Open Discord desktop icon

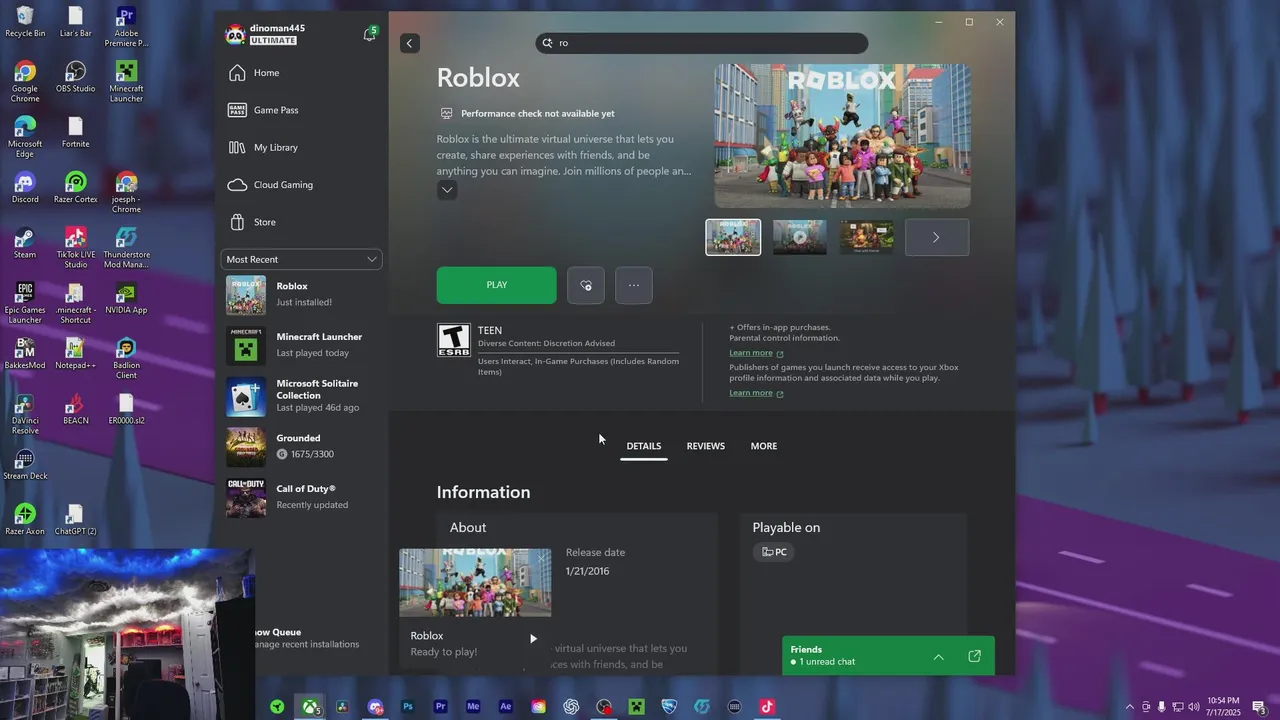tap(25, 188)
